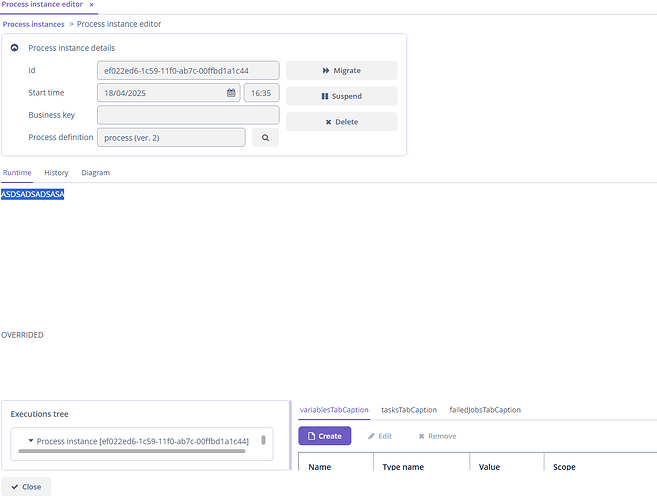Open the calendar date picker icon
The height and width of the screenshot is (500, 657).
[x=231, y=93]
